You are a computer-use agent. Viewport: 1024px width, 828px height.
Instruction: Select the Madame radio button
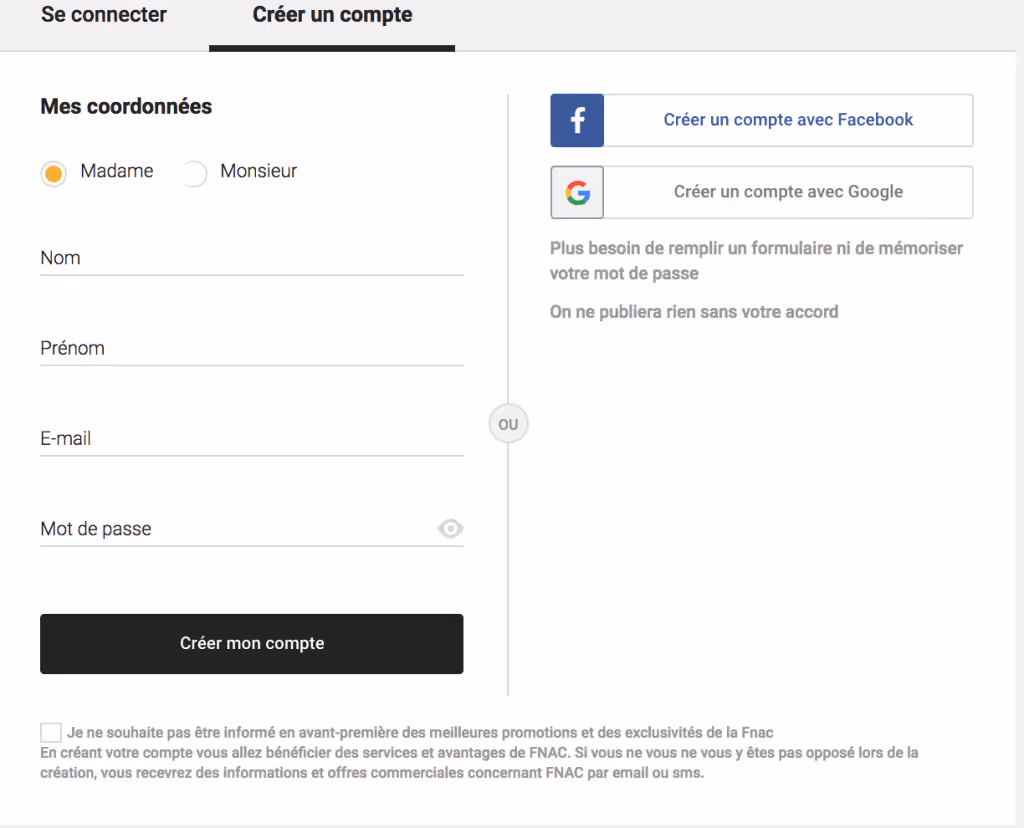pos(53,173)
